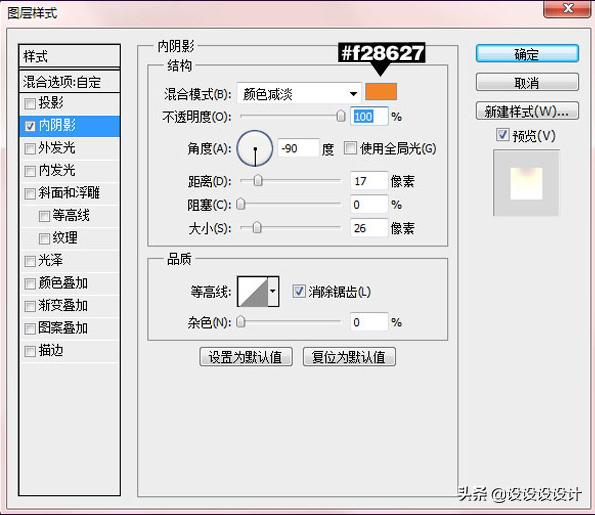Enable the 光泽 satin checkbox
The width and height of the screenshot is (595, 515).
(x=30, y=261)
